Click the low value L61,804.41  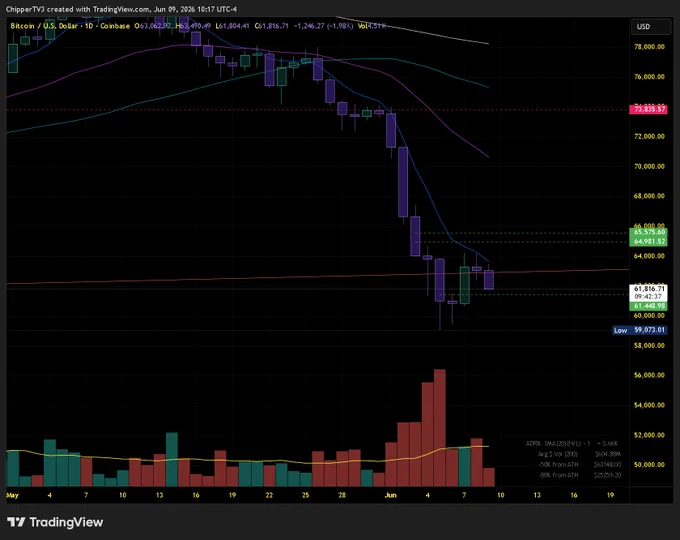pyautogui.click(x=232, y=26)
